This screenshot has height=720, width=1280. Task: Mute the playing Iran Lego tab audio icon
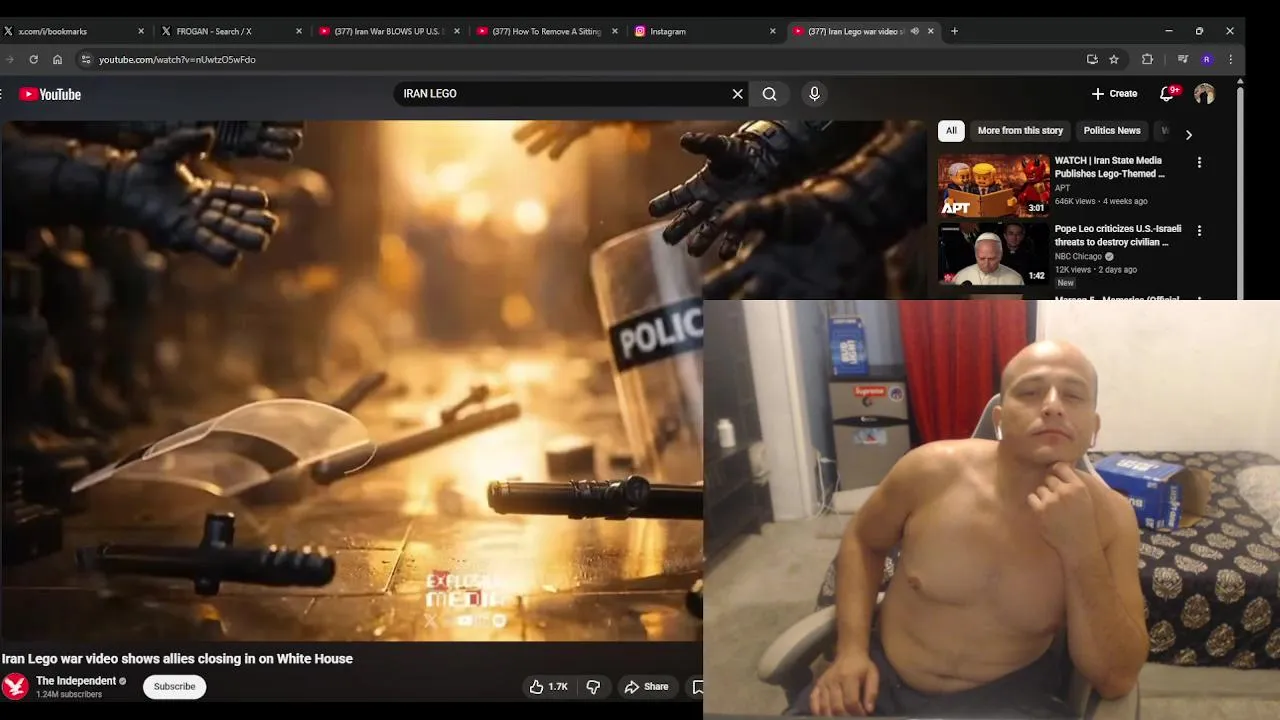pos(914,31)
